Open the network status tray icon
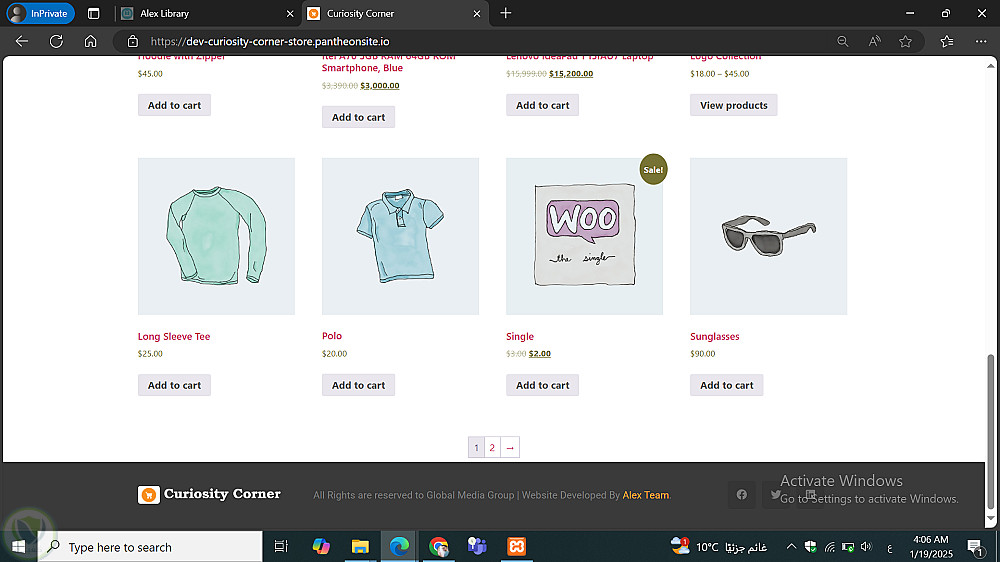The image size is (1000, 562). [830, 547]
